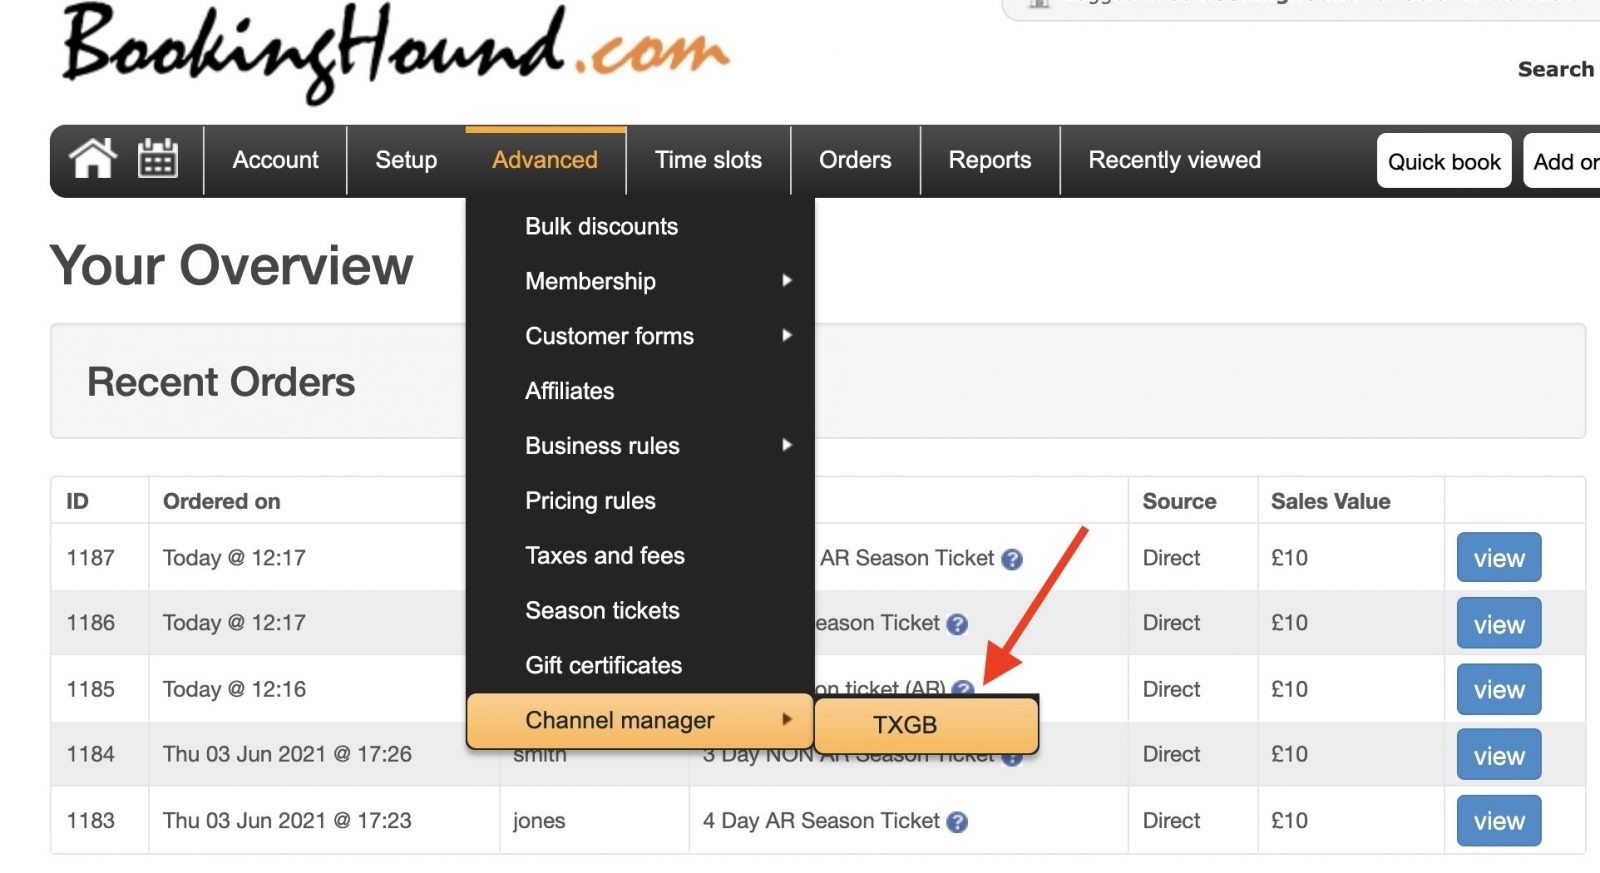Click '4 Day AR Season Ticket' text
The height and width of the screenshot is (873, 1600).
(821, 821)
